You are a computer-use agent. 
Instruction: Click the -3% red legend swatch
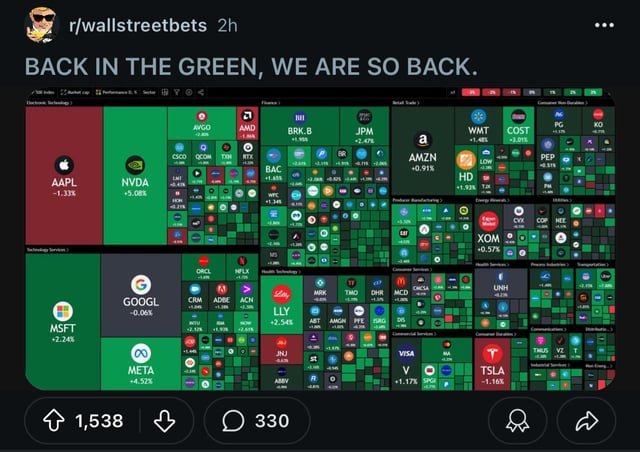click(x=471, y=92)
